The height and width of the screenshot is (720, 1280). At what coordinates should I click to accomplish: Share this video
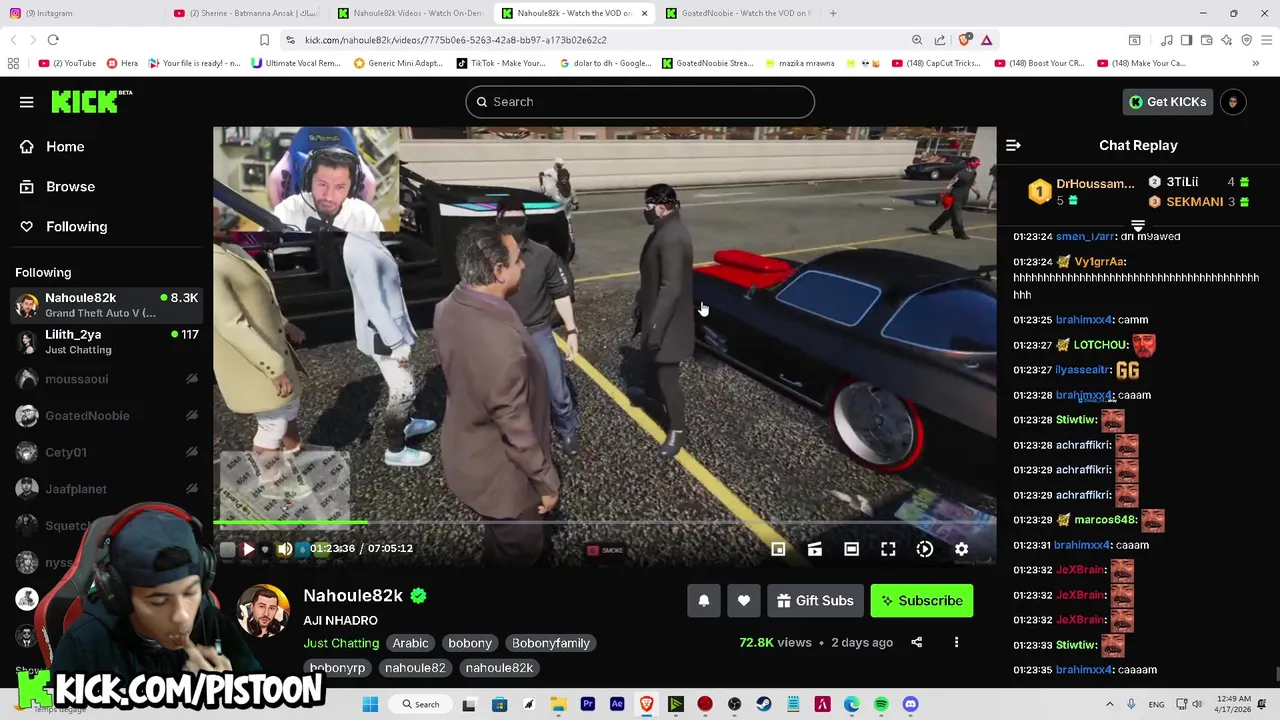[916, 643]
